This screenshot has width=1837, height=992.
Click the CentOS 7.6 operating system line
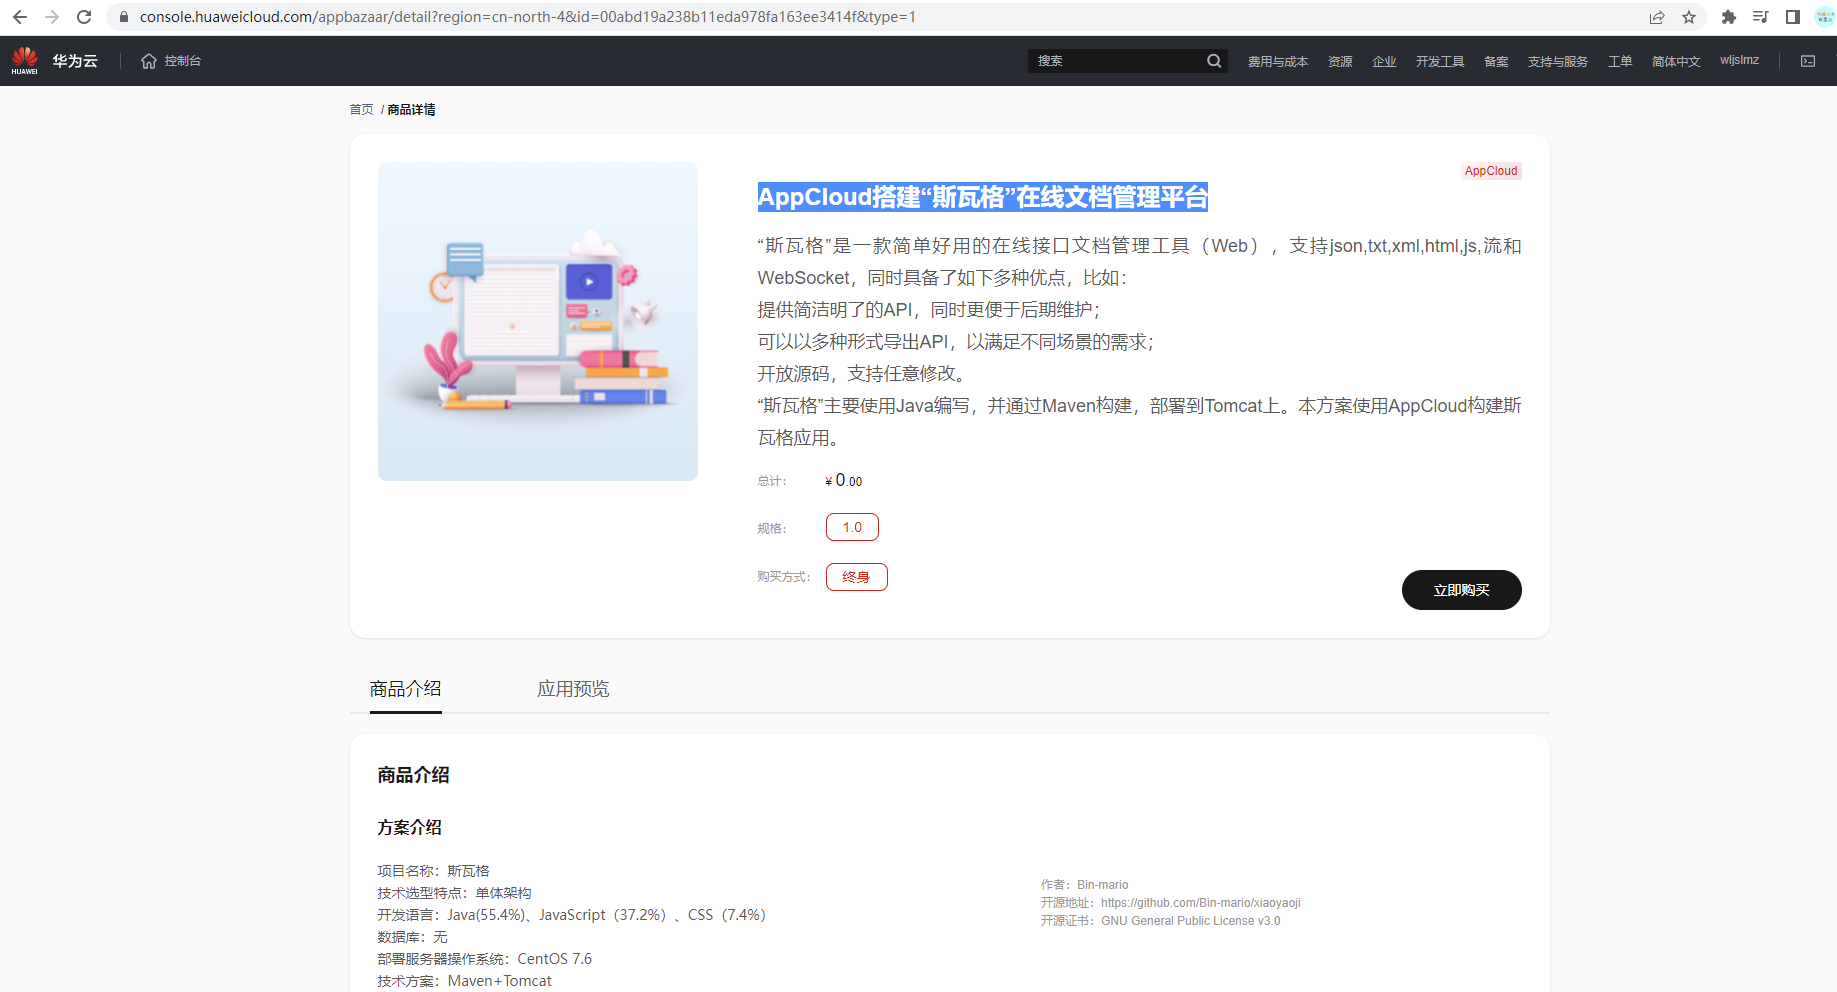point(485,959)
